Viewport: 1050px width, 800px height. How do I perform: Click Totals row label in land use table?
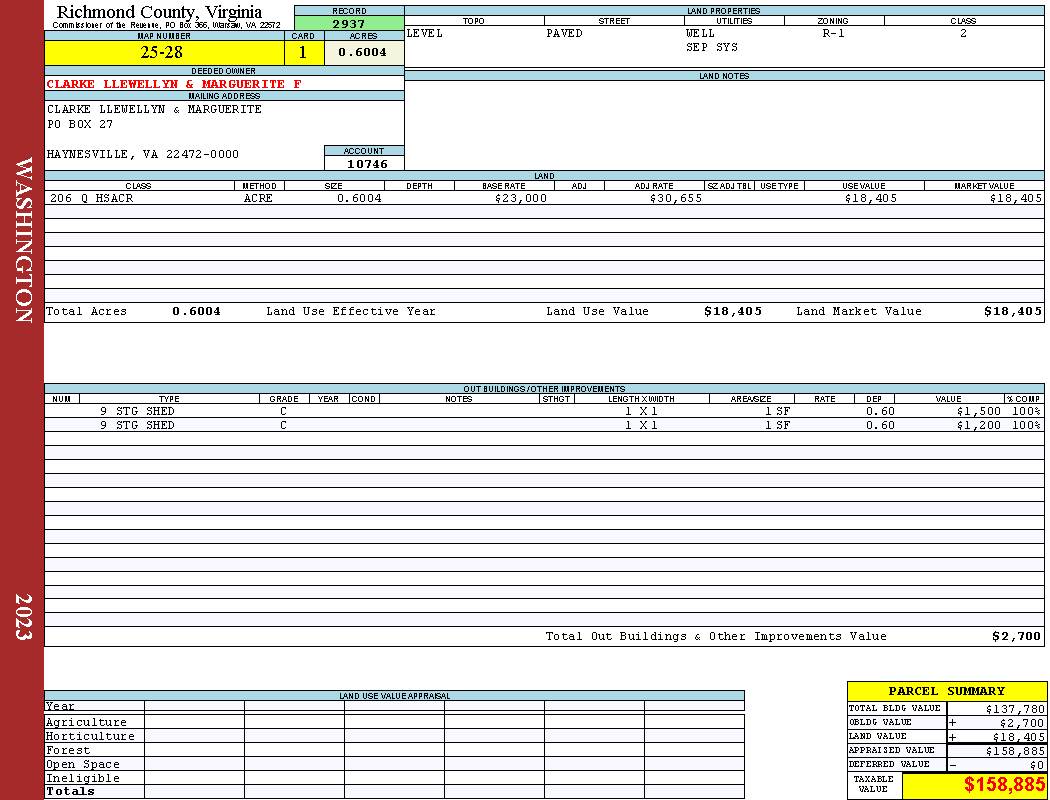click(x=70, y=791)
